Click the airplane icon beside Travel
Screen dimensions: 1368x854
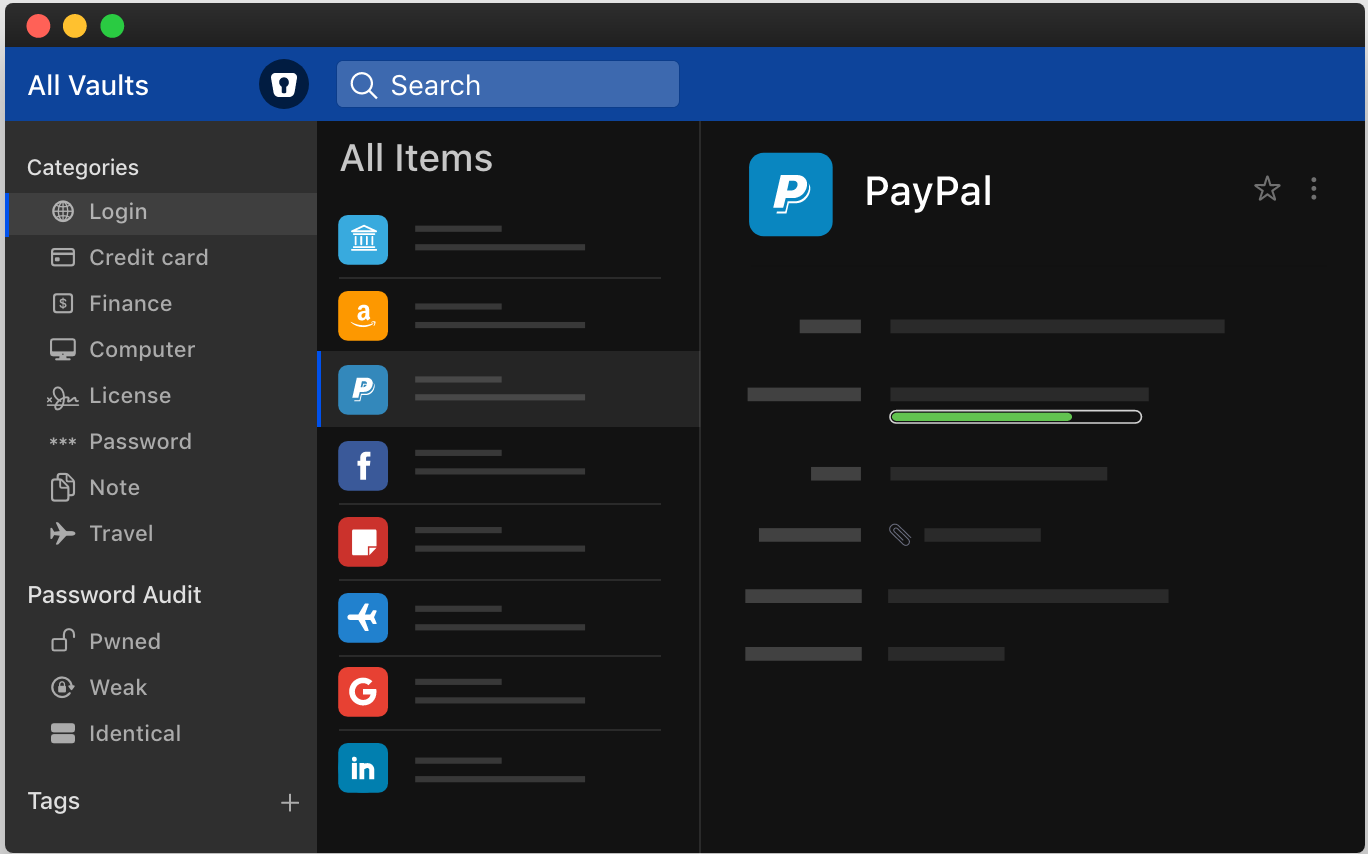pyautogui.click(x=63, y=533)
